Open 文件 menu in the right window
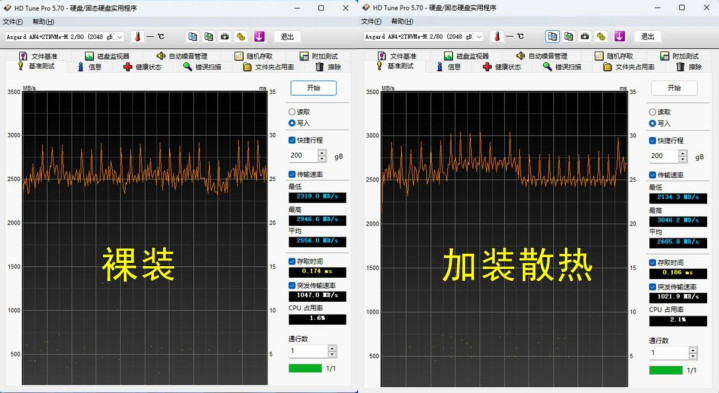This screenshot has height=393, width=719. 371,22
